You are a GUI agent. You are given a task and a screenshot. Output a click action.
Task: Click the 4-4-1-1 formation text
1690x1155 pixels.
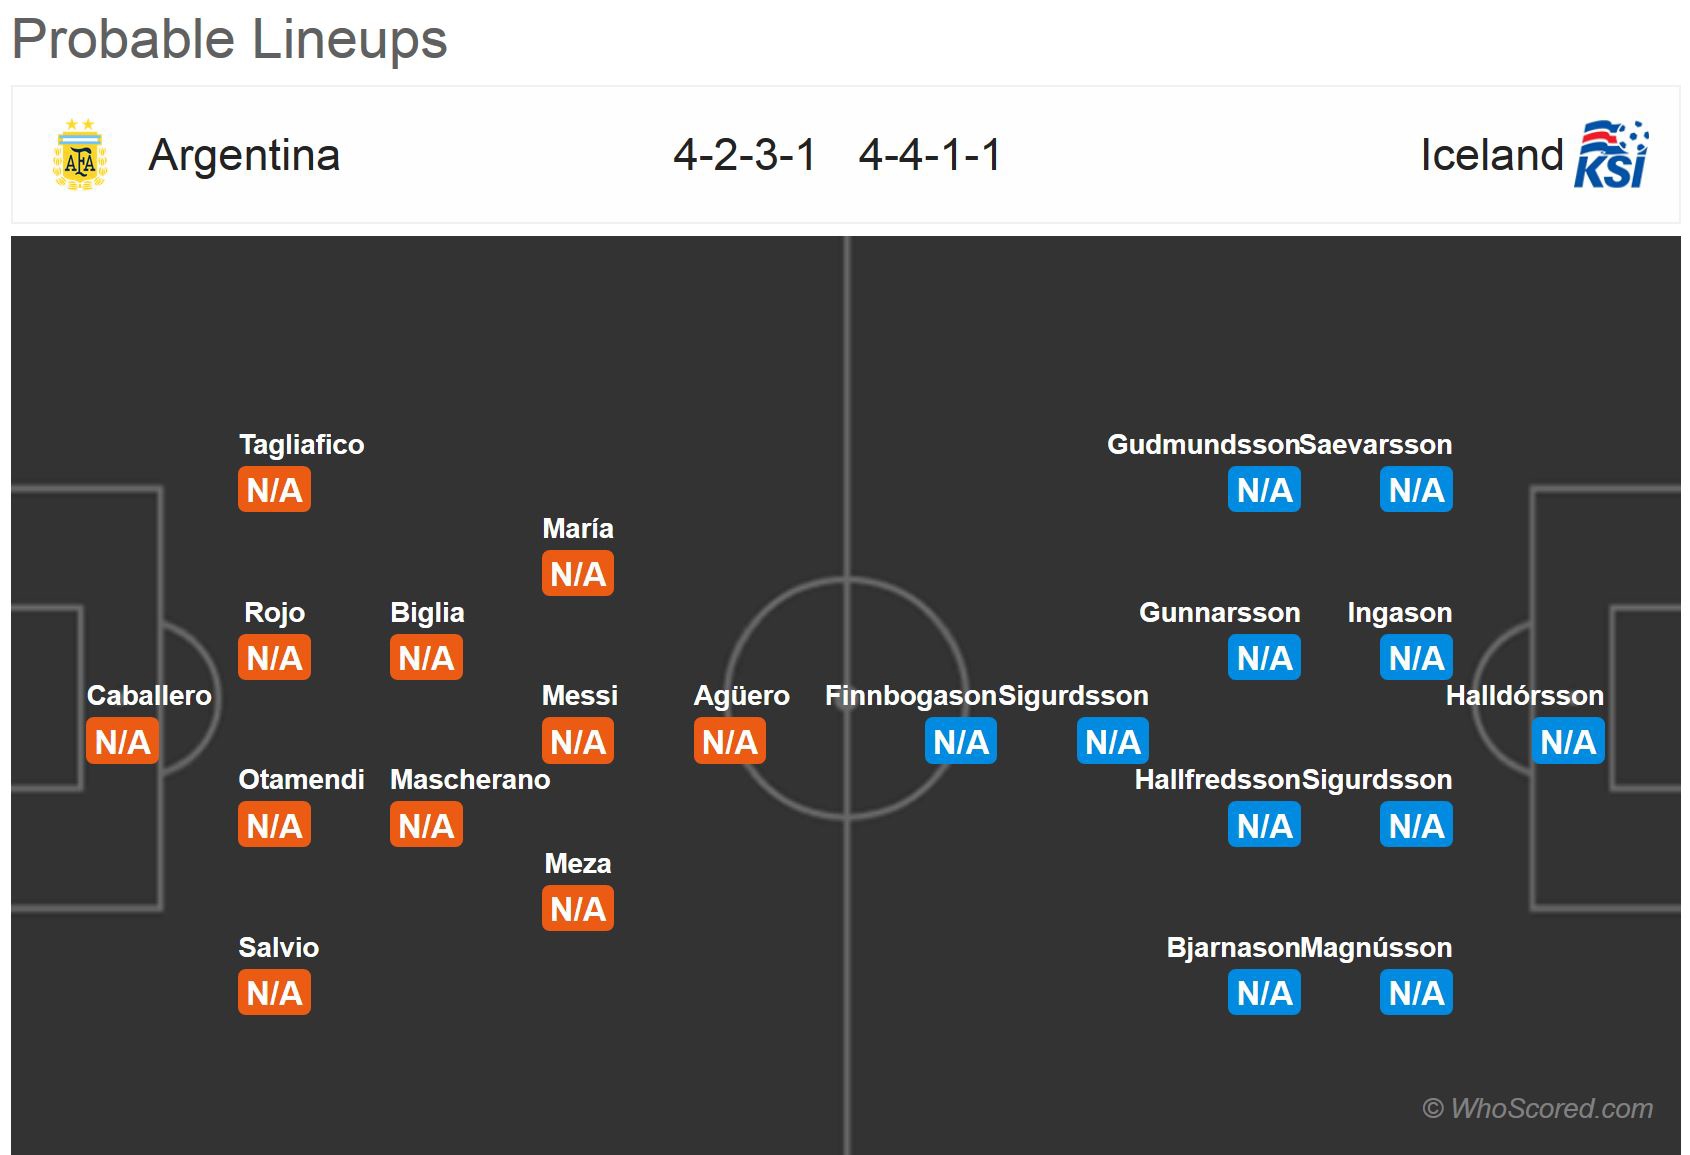(x=929, y=155)
